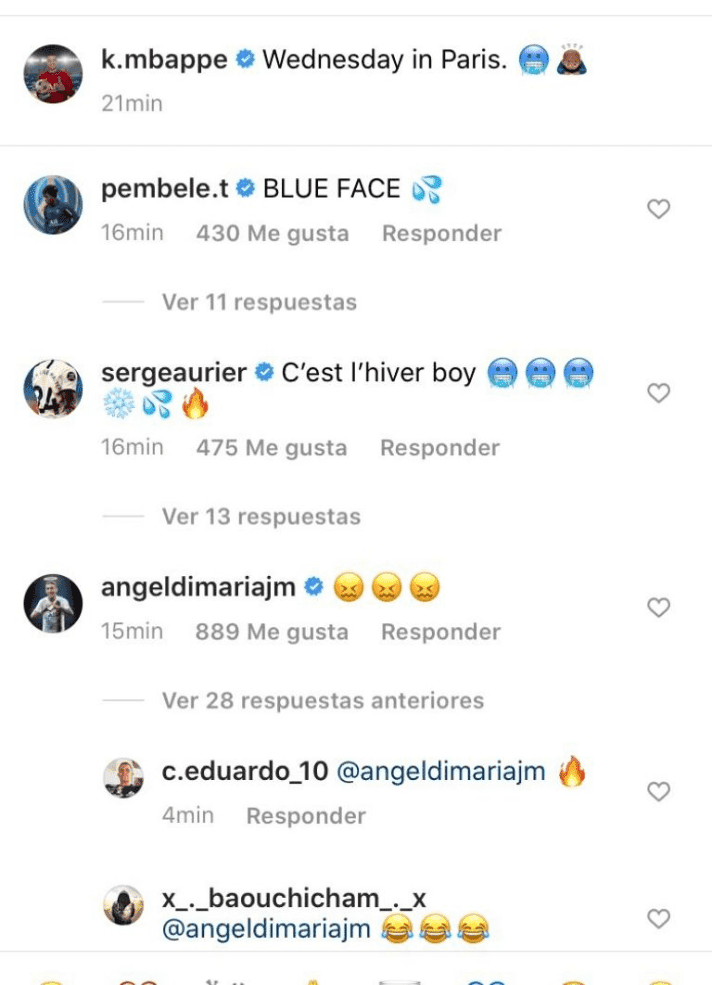View the 889 Me gusta likes list
The image size is (712, 985).
point(272,632)
